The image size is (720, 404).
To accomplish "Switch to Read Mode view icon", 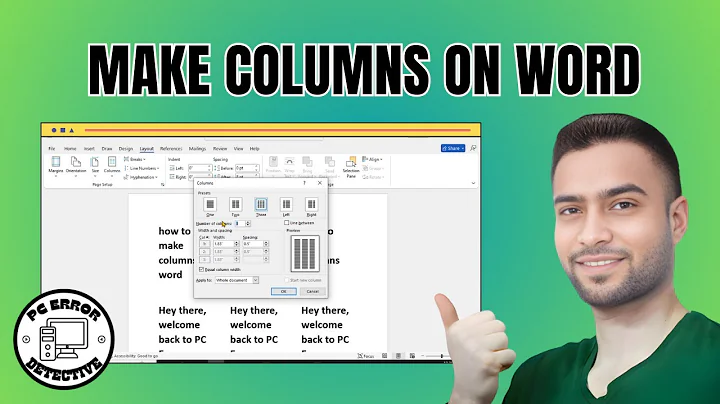I will tap(385, 356).
